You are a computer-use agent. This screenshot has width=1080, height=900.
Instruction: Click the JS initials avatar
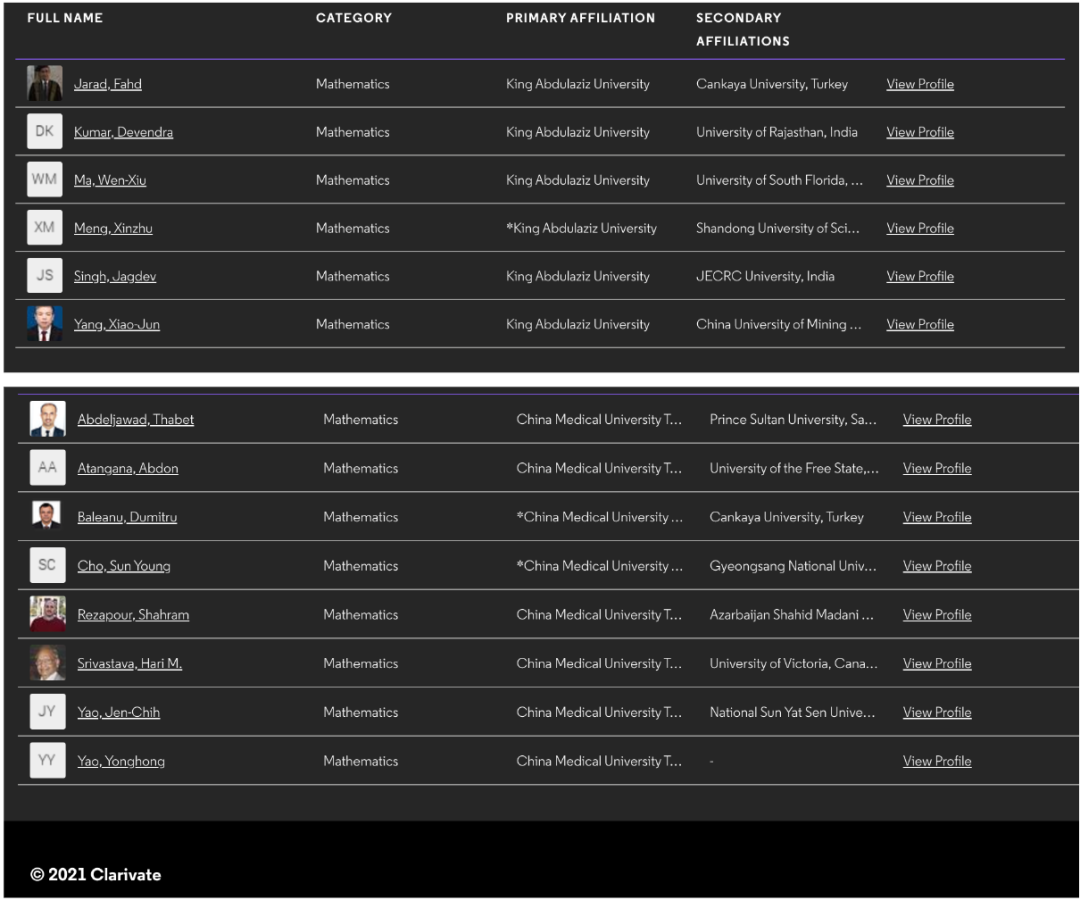pos(45,275)
